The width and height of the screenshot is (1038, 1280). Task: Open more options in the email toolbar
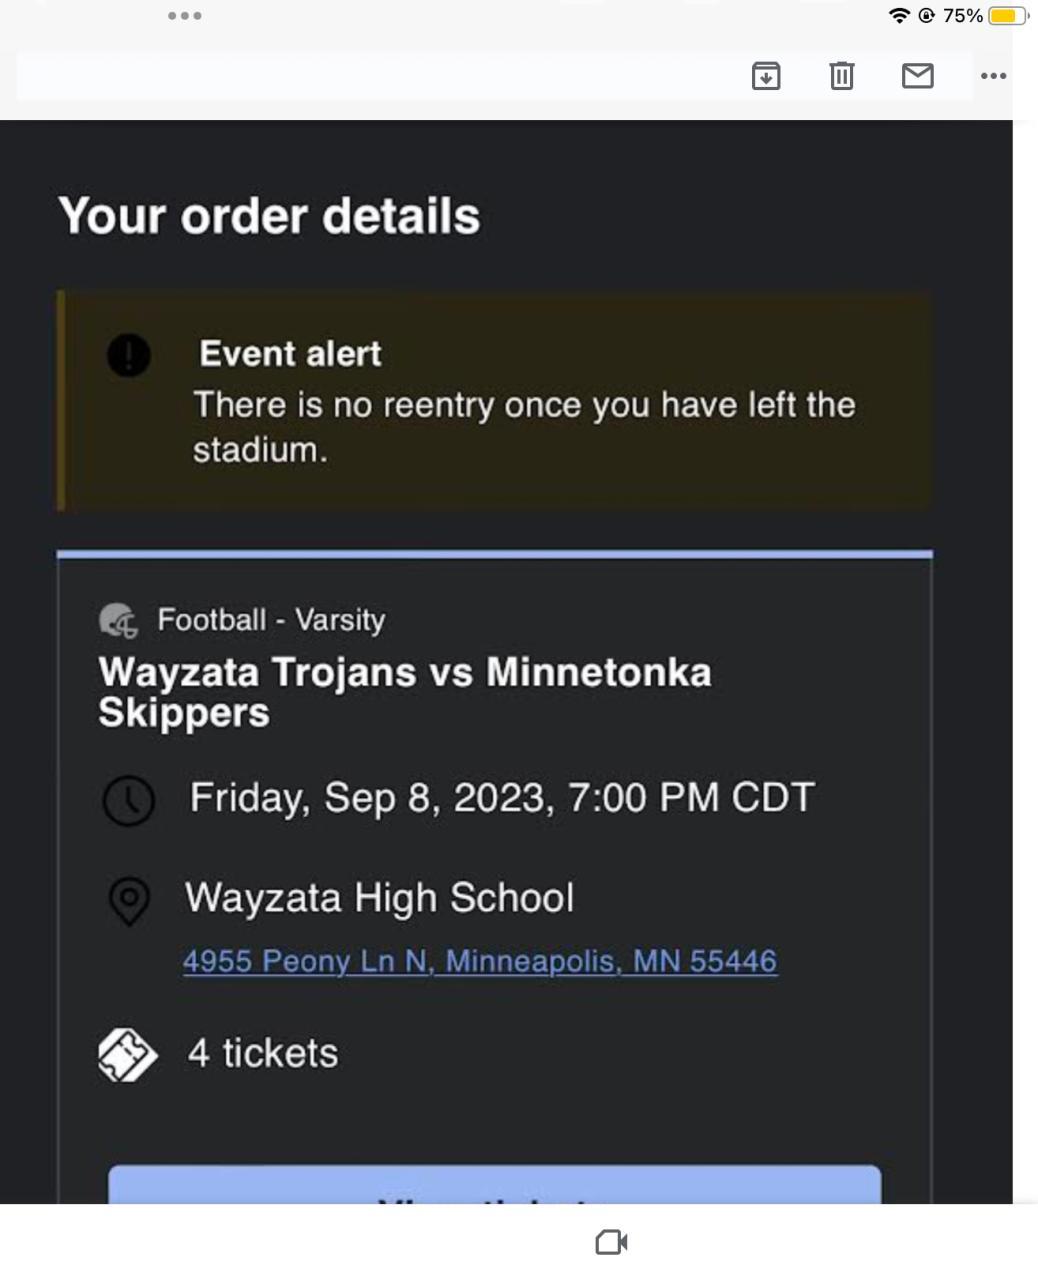coord(993,76)
